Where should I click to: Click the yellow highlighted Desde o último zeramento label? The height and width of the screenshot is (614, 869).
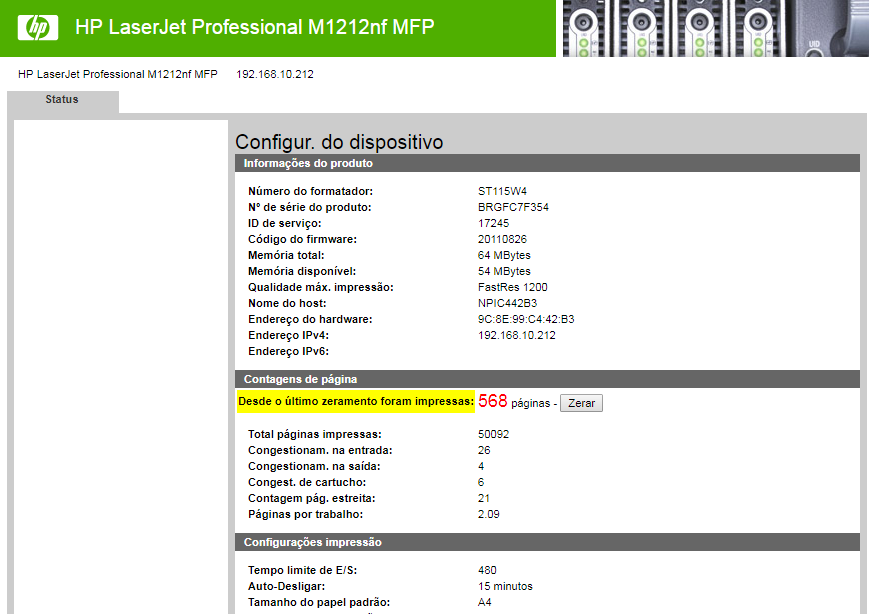(356, 401)
